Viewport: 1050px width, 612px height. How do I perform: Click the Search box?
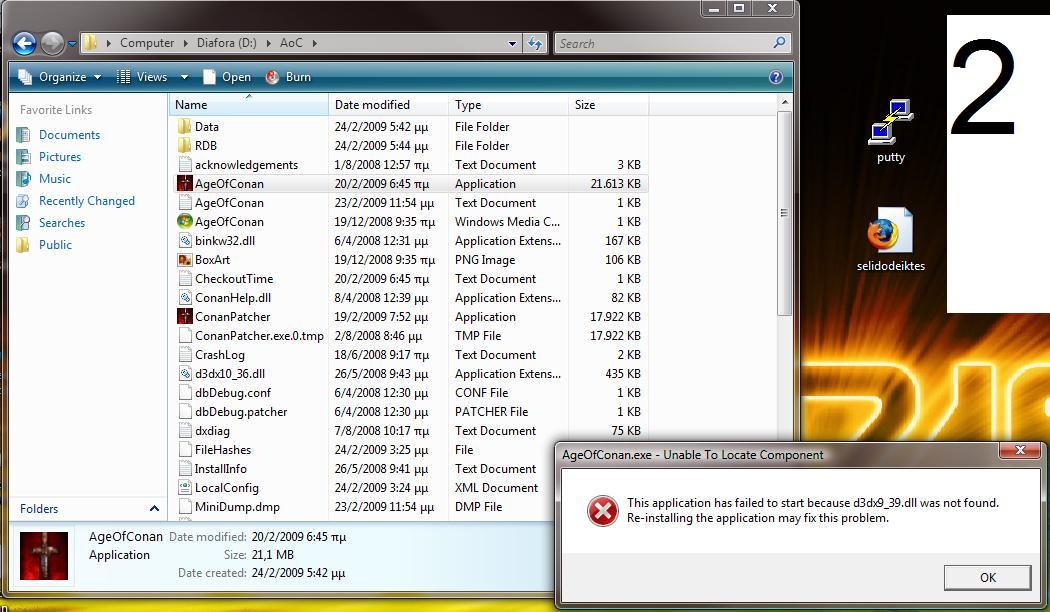pyautogui.click(x=672, y=44)
